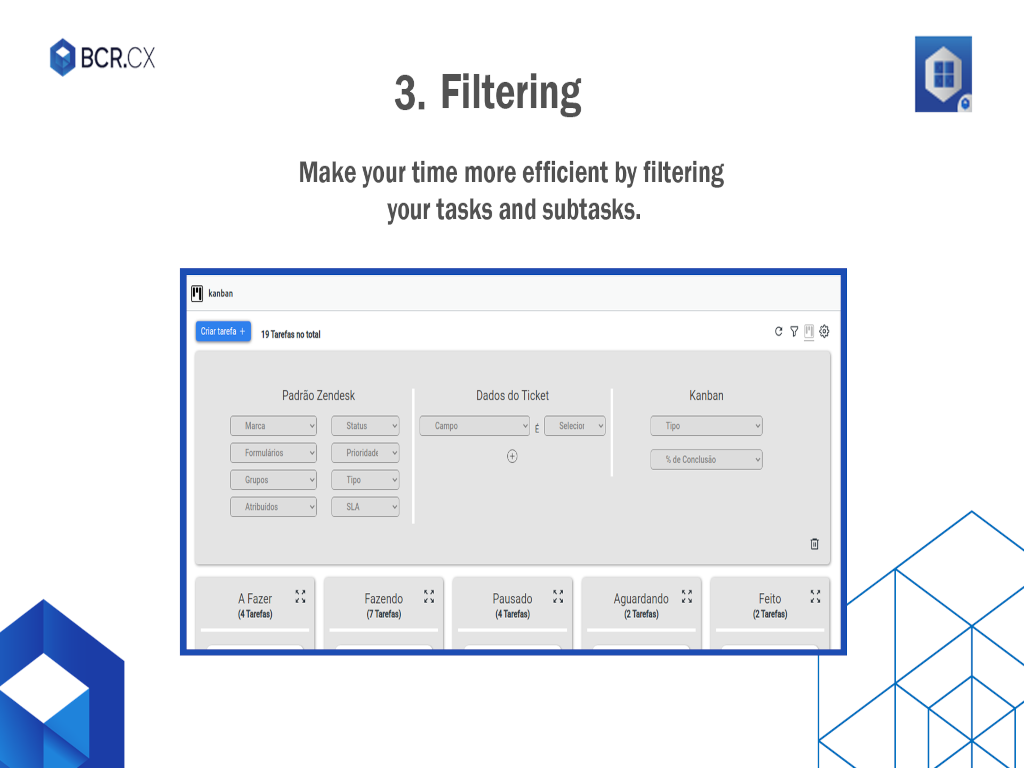1024x768 pixels.
Task: Click the BCR.CX logo
Action: click(x=103, y=57)
